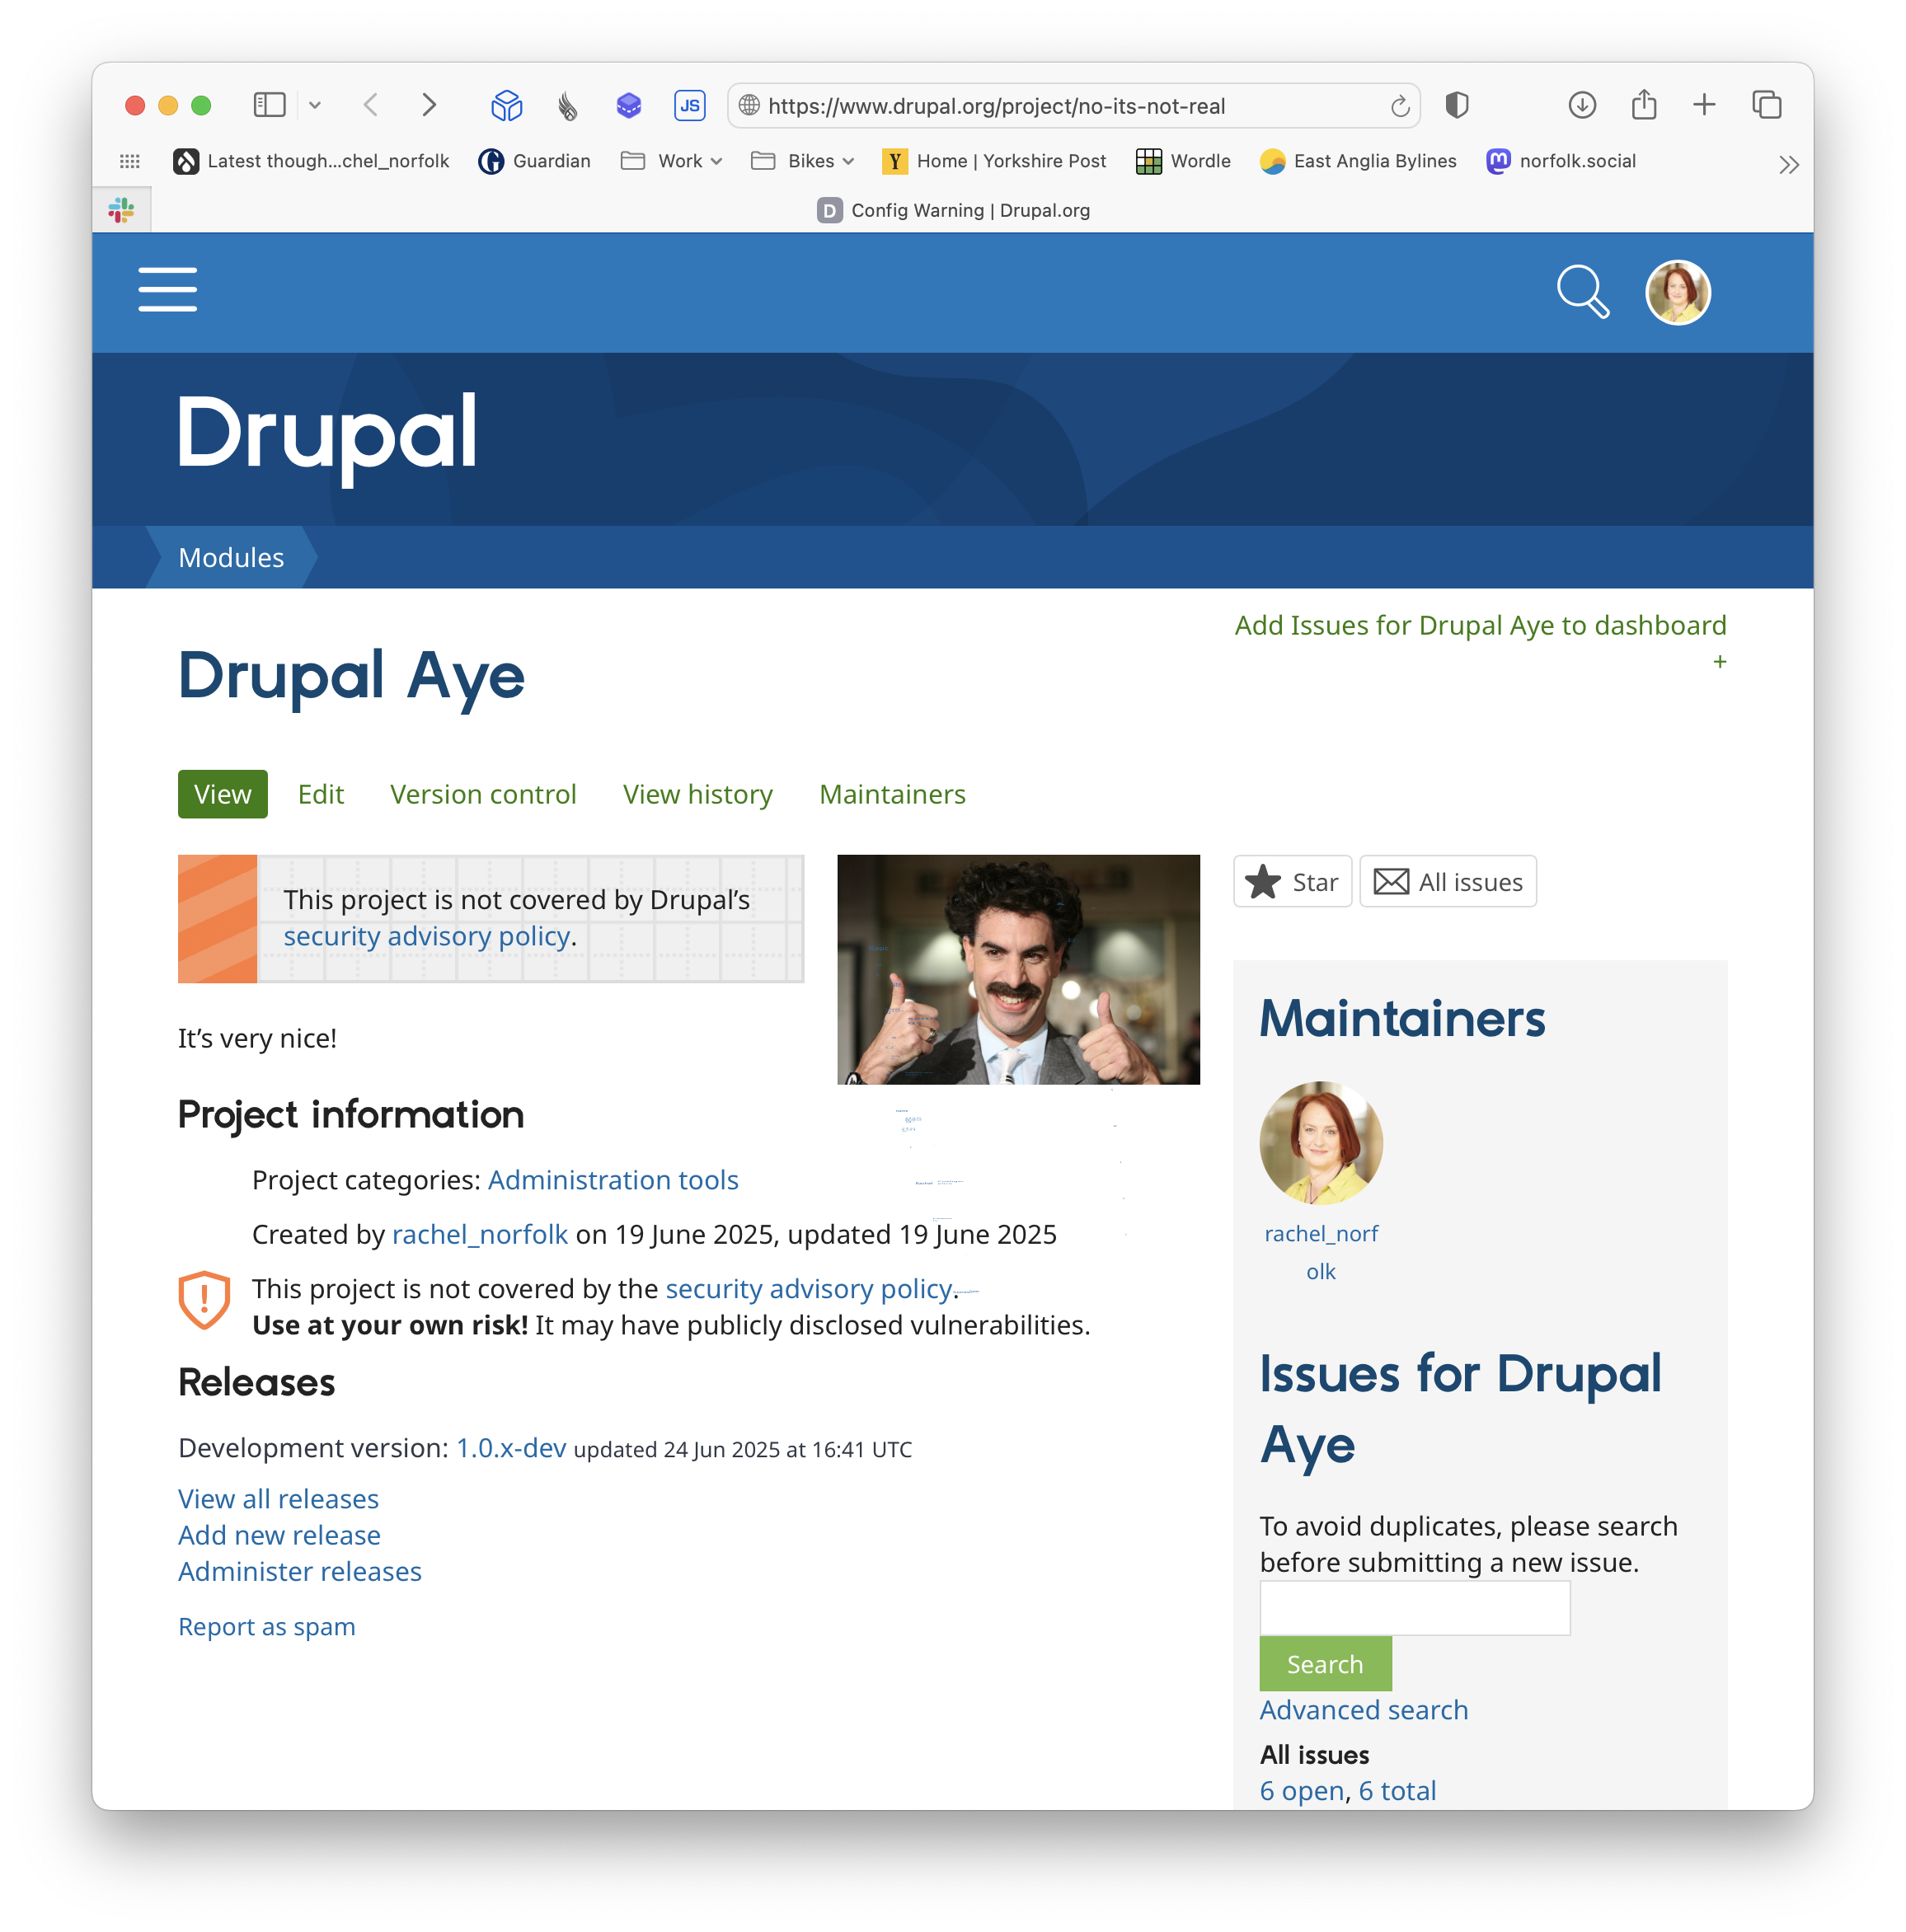The width and height of the screenshot is (1906, 1932).
Task: Click the orange shield warning icon
Action: pos(204,1300)
